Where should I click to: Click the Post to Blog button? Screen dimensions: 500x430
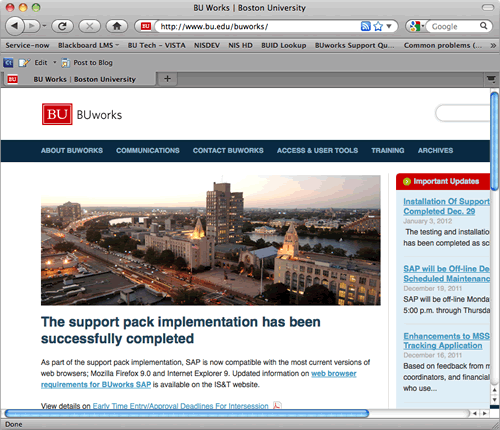coord(87,63)
